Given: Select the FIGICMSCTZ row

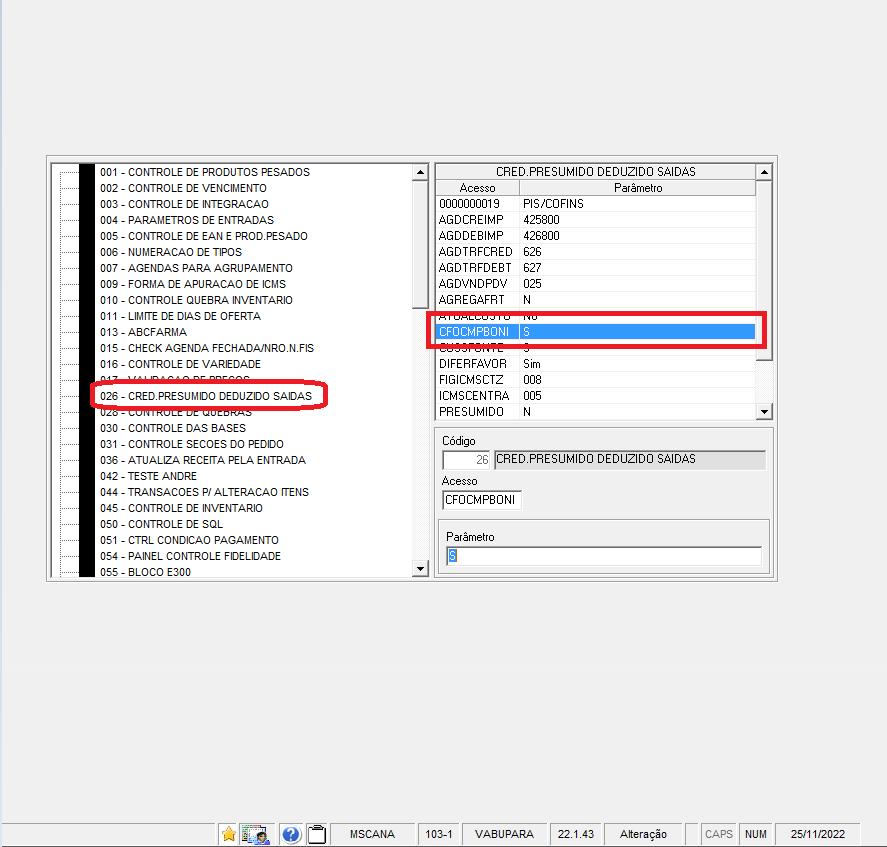Looking at the screenshot, I should point(596,380).
